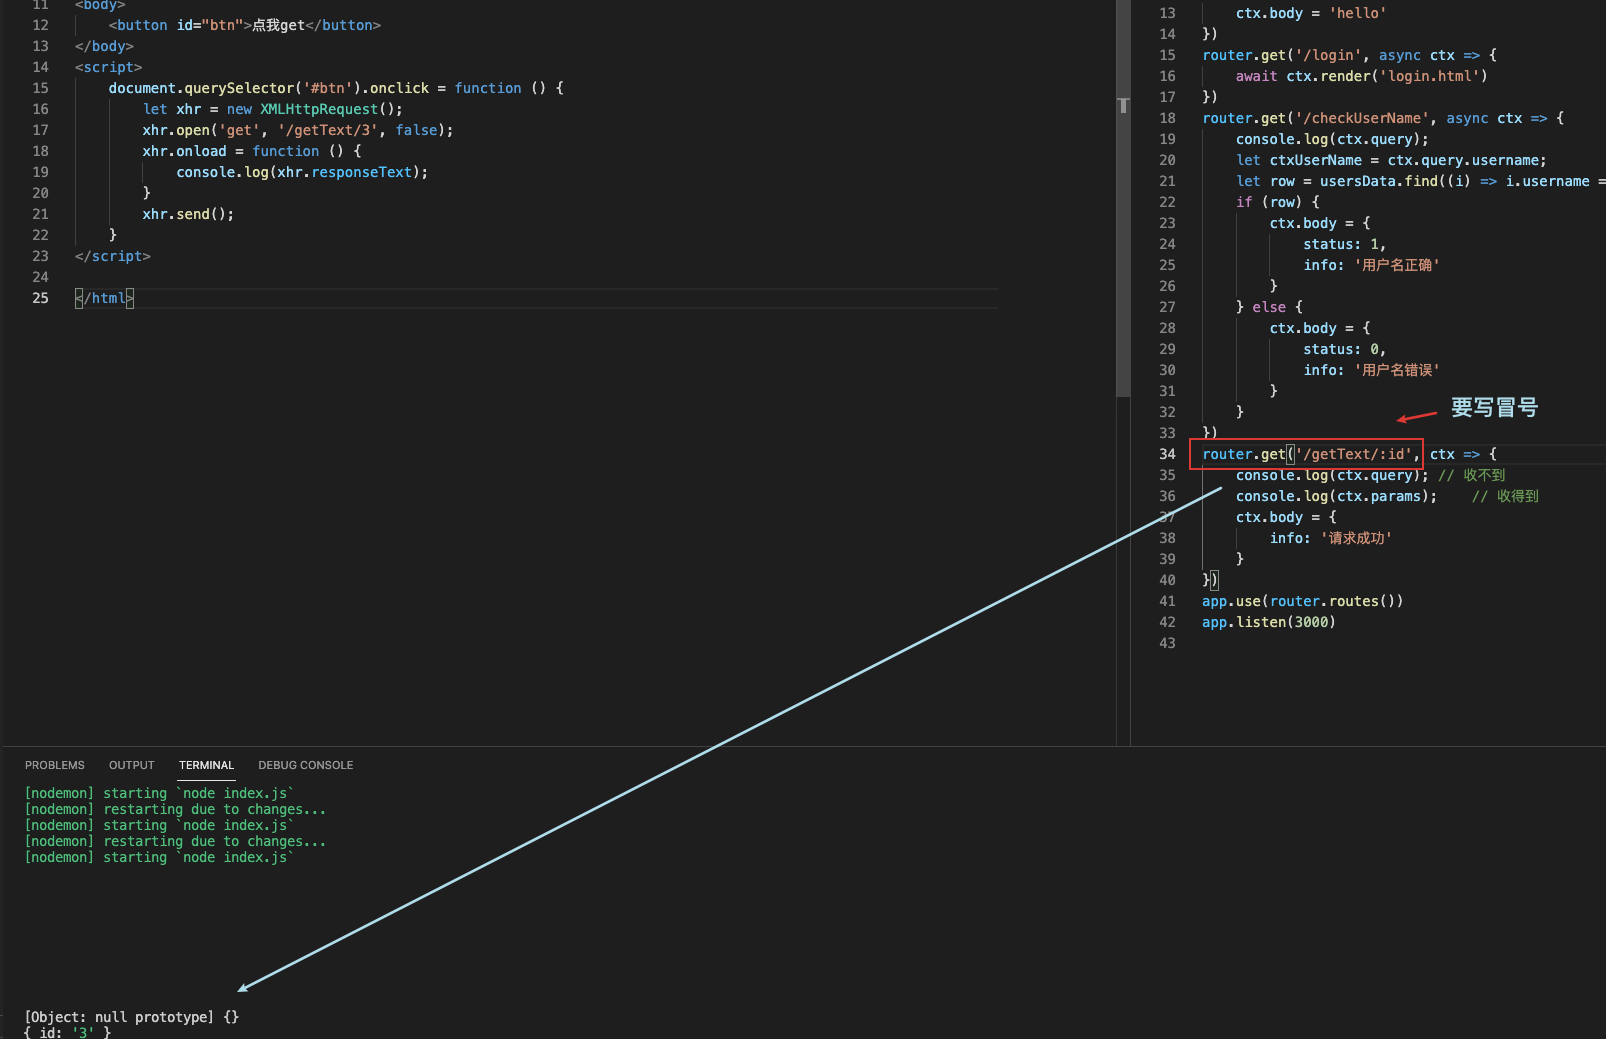Click the 'status: 0,' property line
Screen dimensions: 1606x1039
(1345, 349)
